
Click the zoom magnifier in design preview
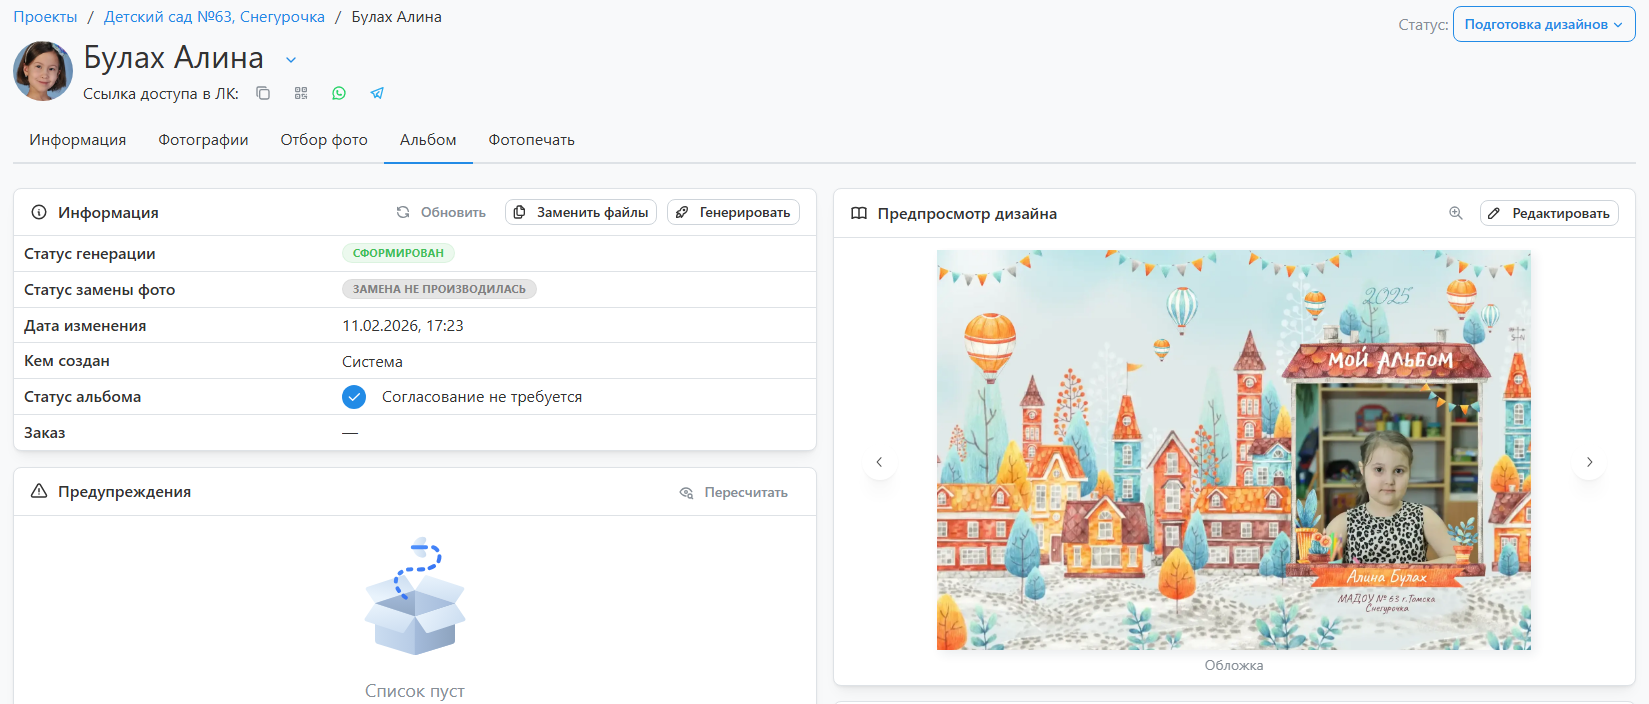pos(1456,213)
